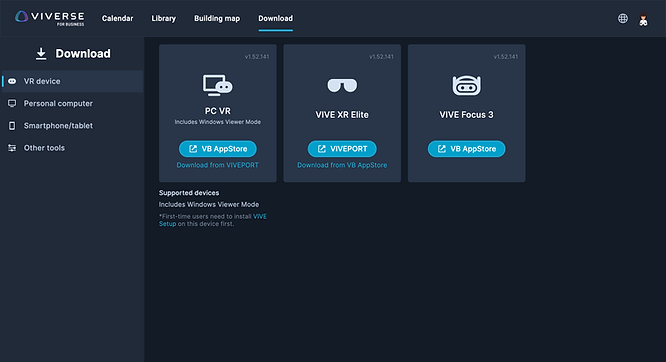Screen dimensions: 666x362
Task: Click the Supported devices heading
Action: point(189,192)
